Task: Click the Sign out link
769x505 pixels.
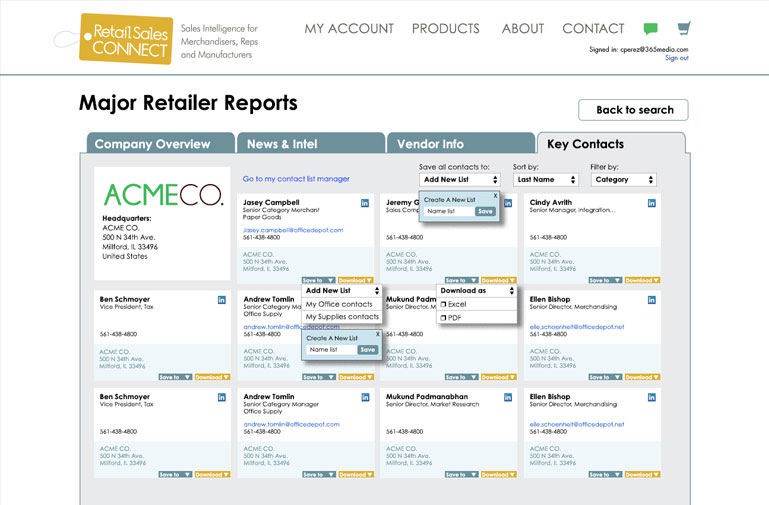Action: (676, 58)
